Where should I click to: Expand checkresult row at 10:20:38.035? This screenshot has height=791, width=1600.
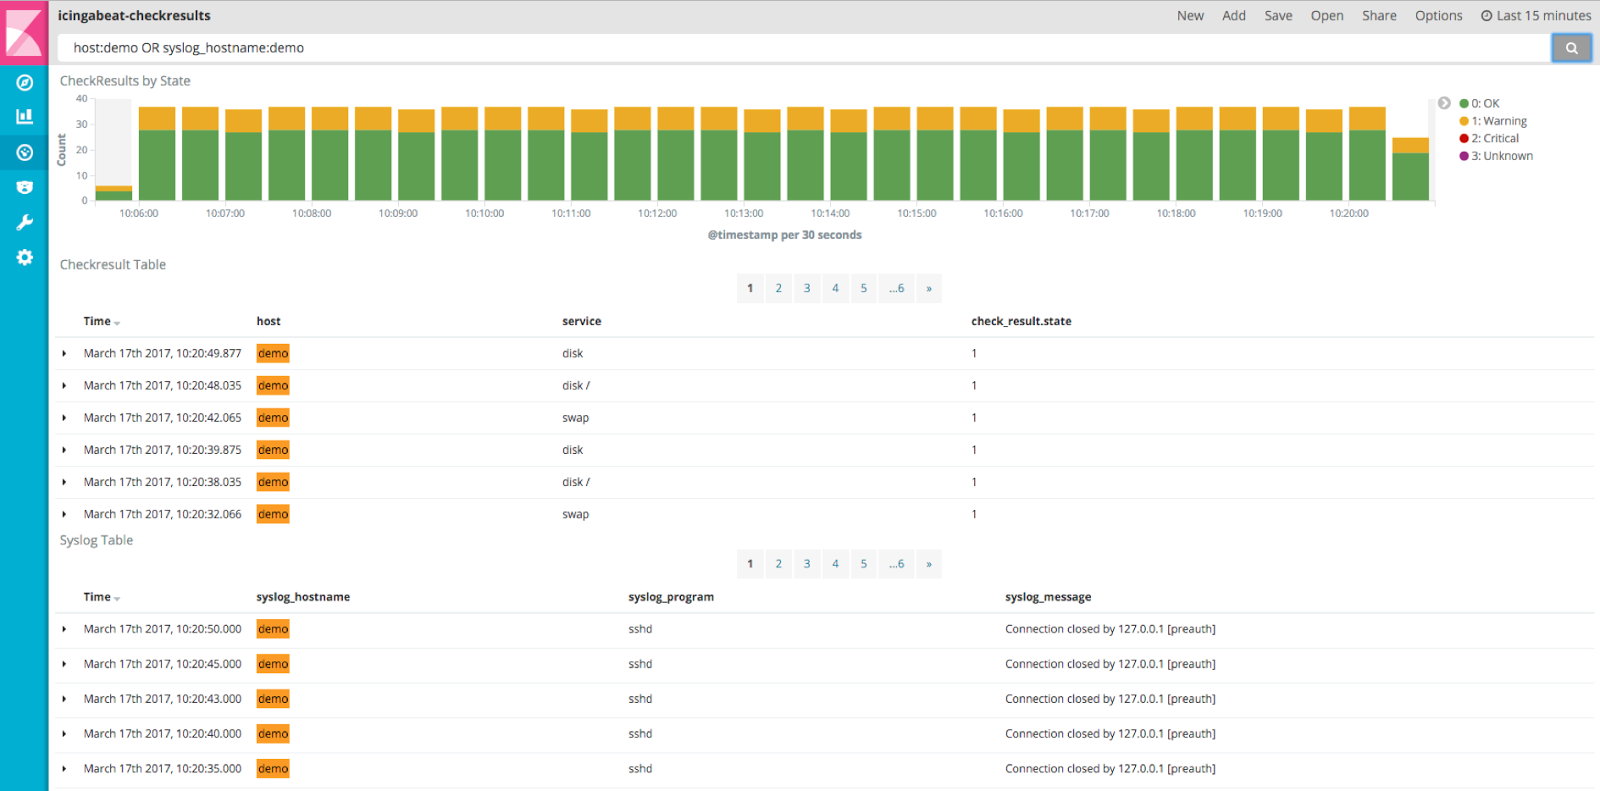[65, 482]
